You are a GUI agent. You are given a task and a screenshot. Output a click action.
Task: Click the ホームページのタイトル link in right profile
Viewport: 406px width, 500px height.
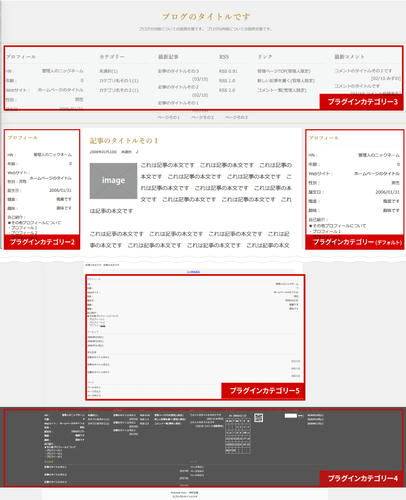[x=377, y=174]
